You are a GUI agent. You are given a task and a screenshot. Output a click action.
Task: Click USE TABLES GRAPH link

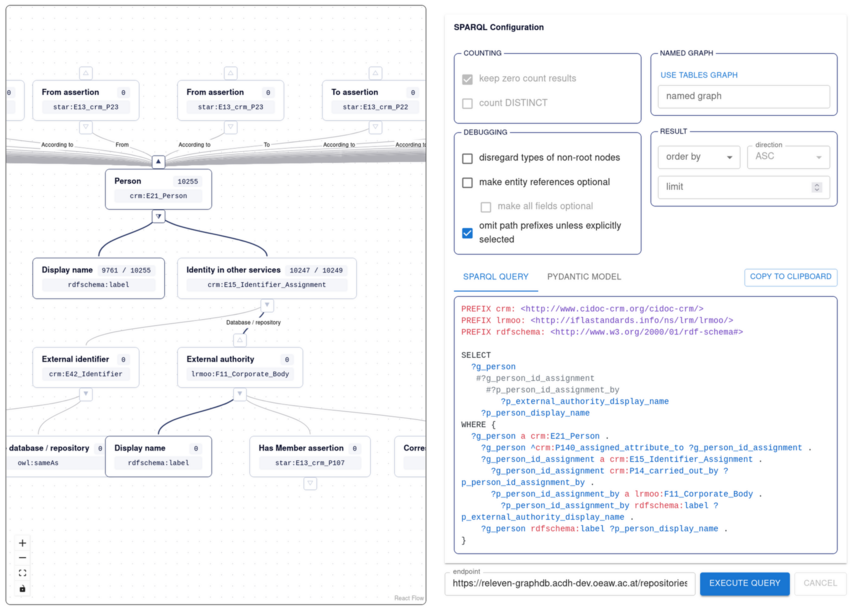coord(699,75)
